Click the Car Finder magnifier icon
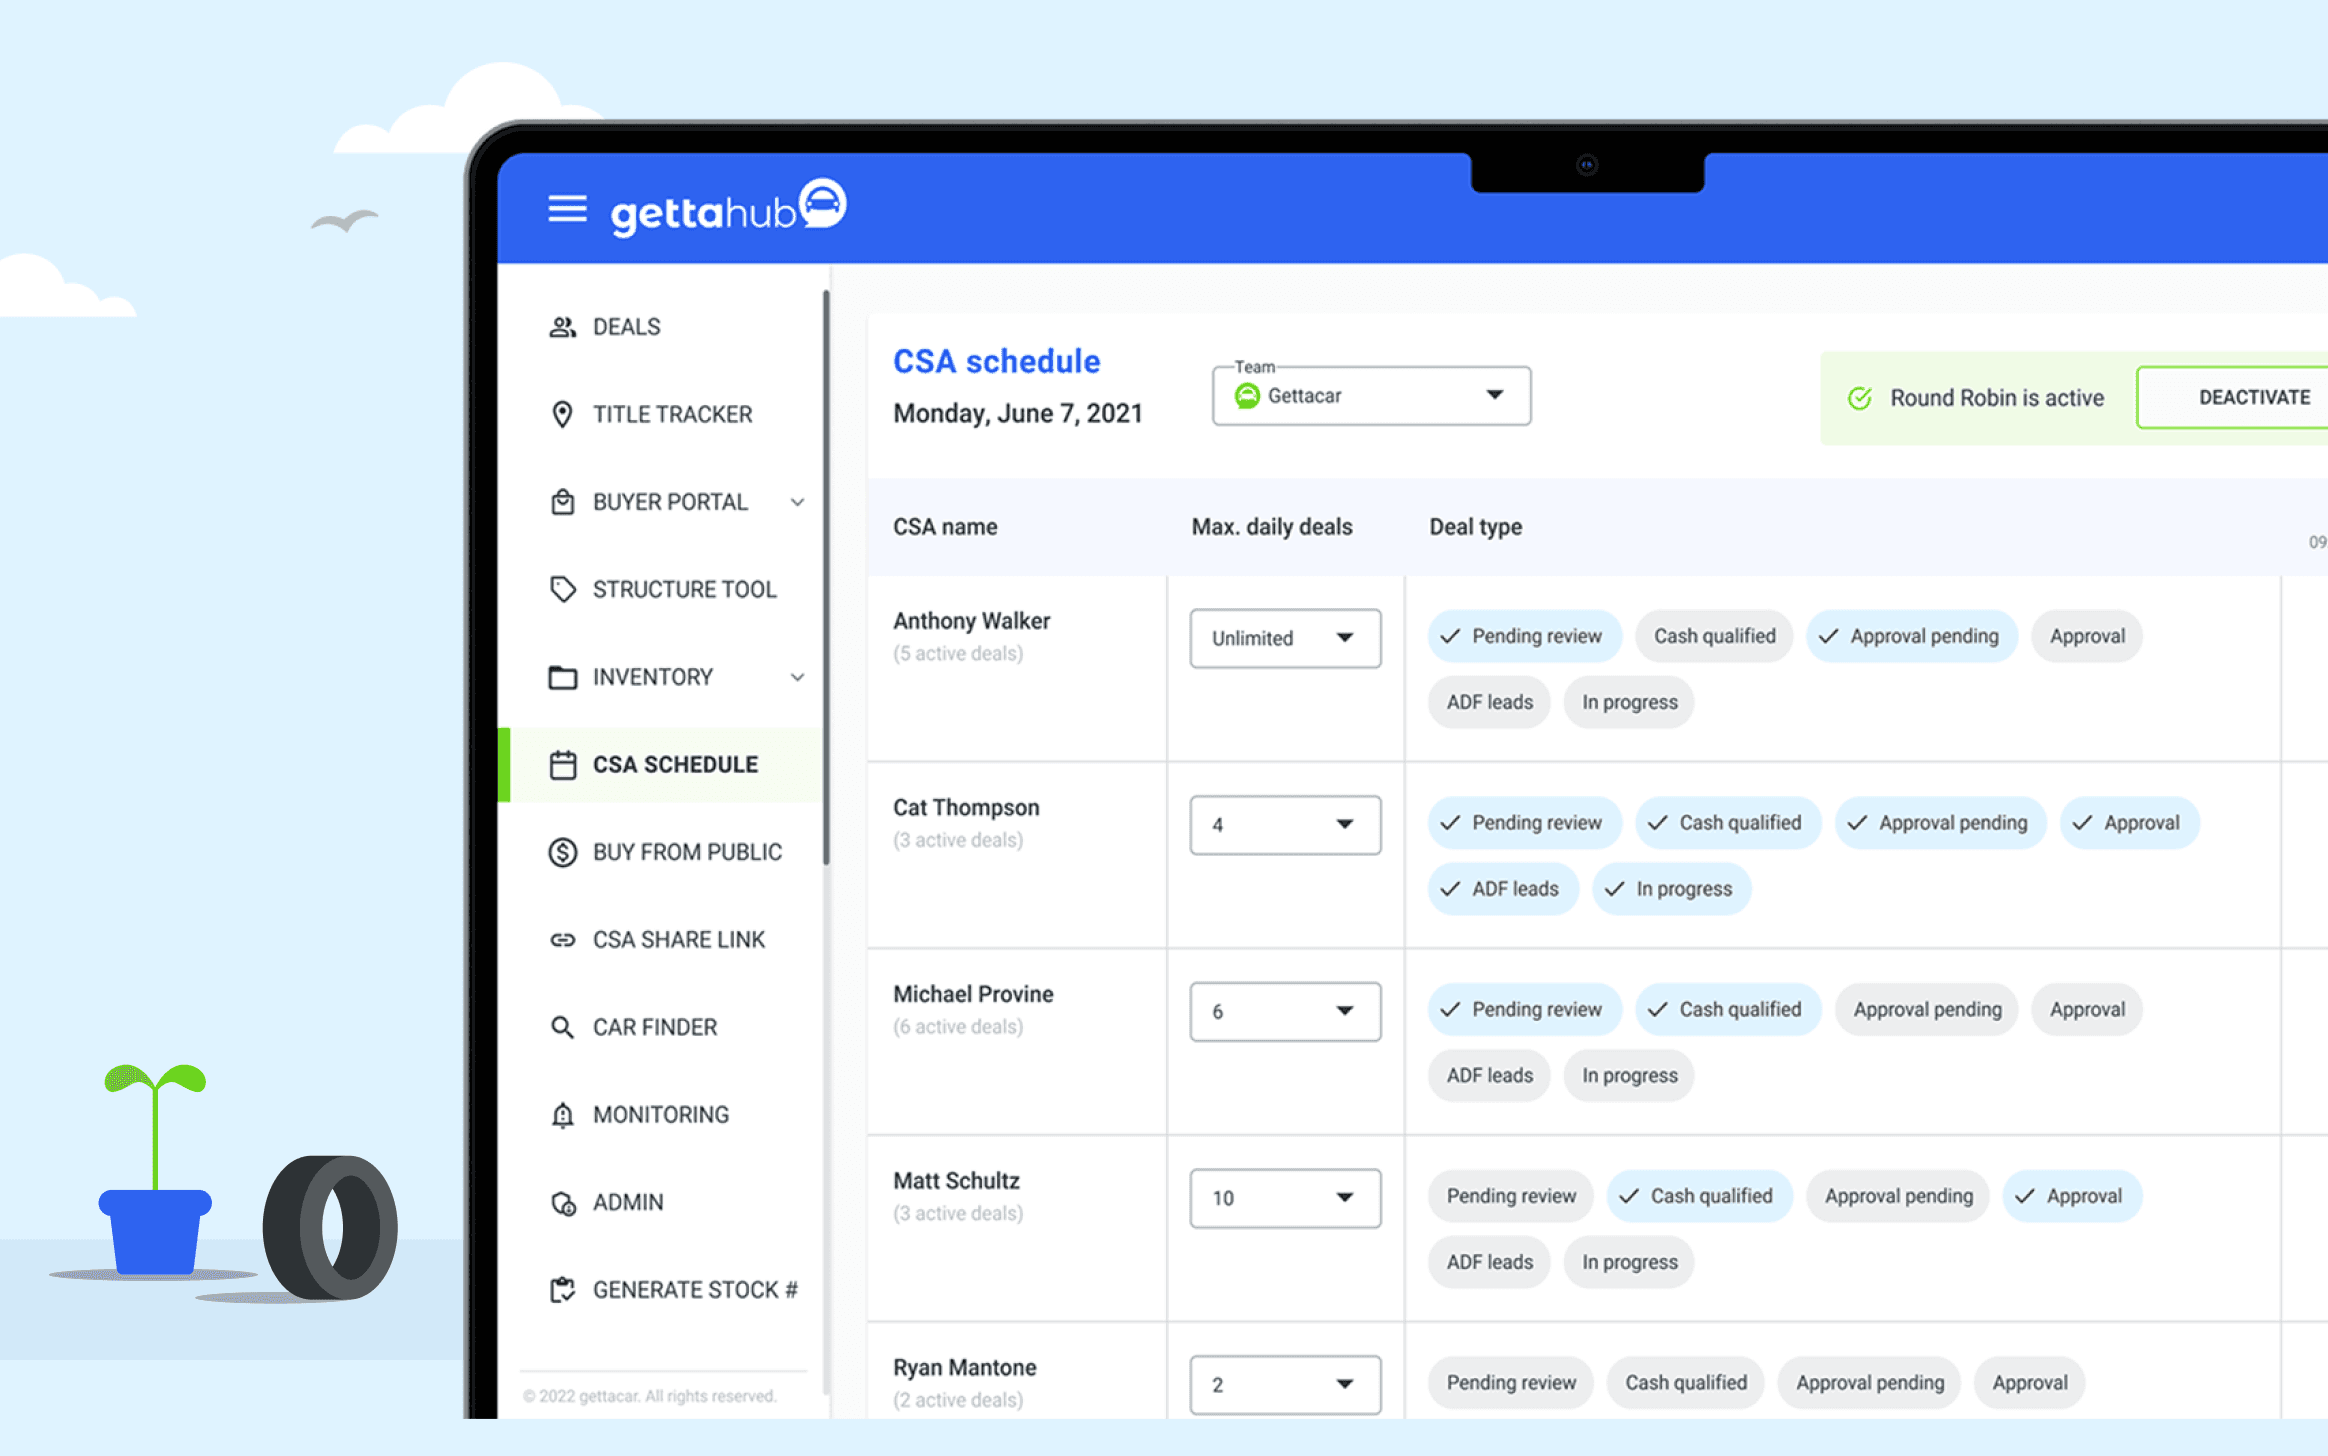 (x=562, y=1027)
